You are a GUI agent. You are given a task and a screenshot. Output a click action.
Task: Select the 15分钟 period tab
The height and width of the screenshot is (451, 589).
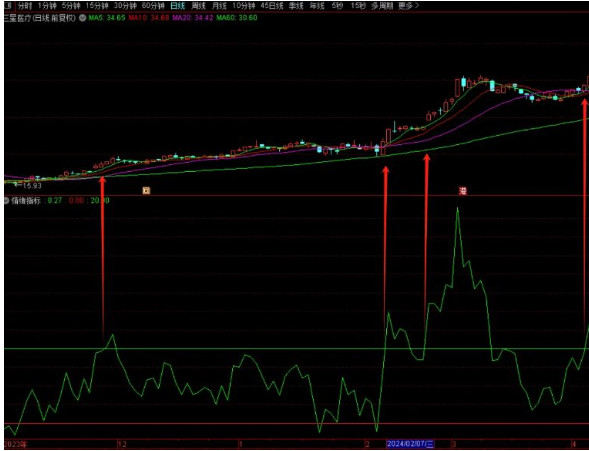pos(97,6)
